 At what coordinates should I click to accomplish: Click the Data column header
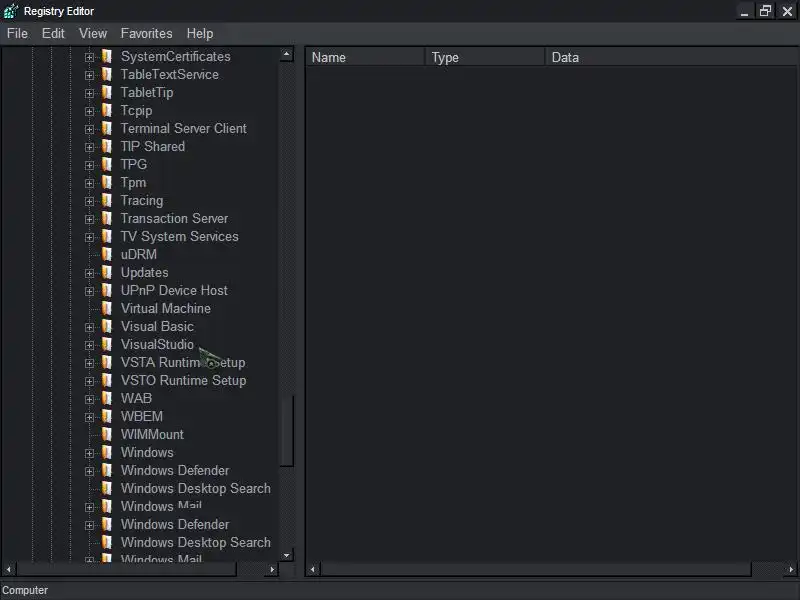pos(671,57)
